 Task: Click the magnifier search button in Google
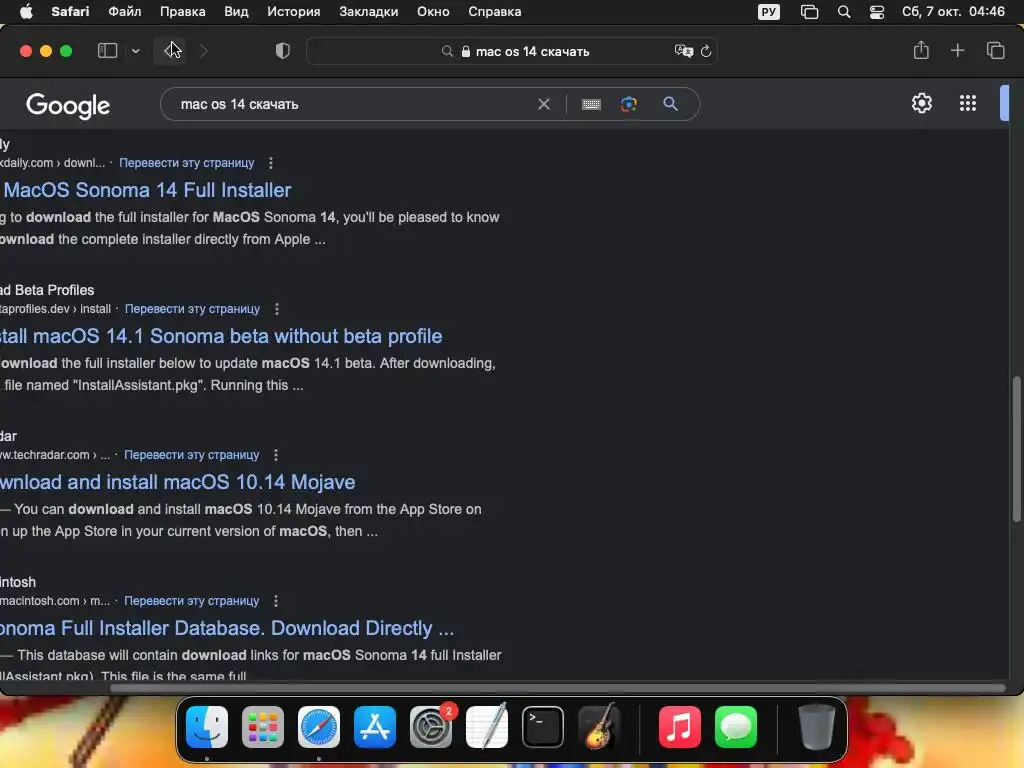coord(670,104)
